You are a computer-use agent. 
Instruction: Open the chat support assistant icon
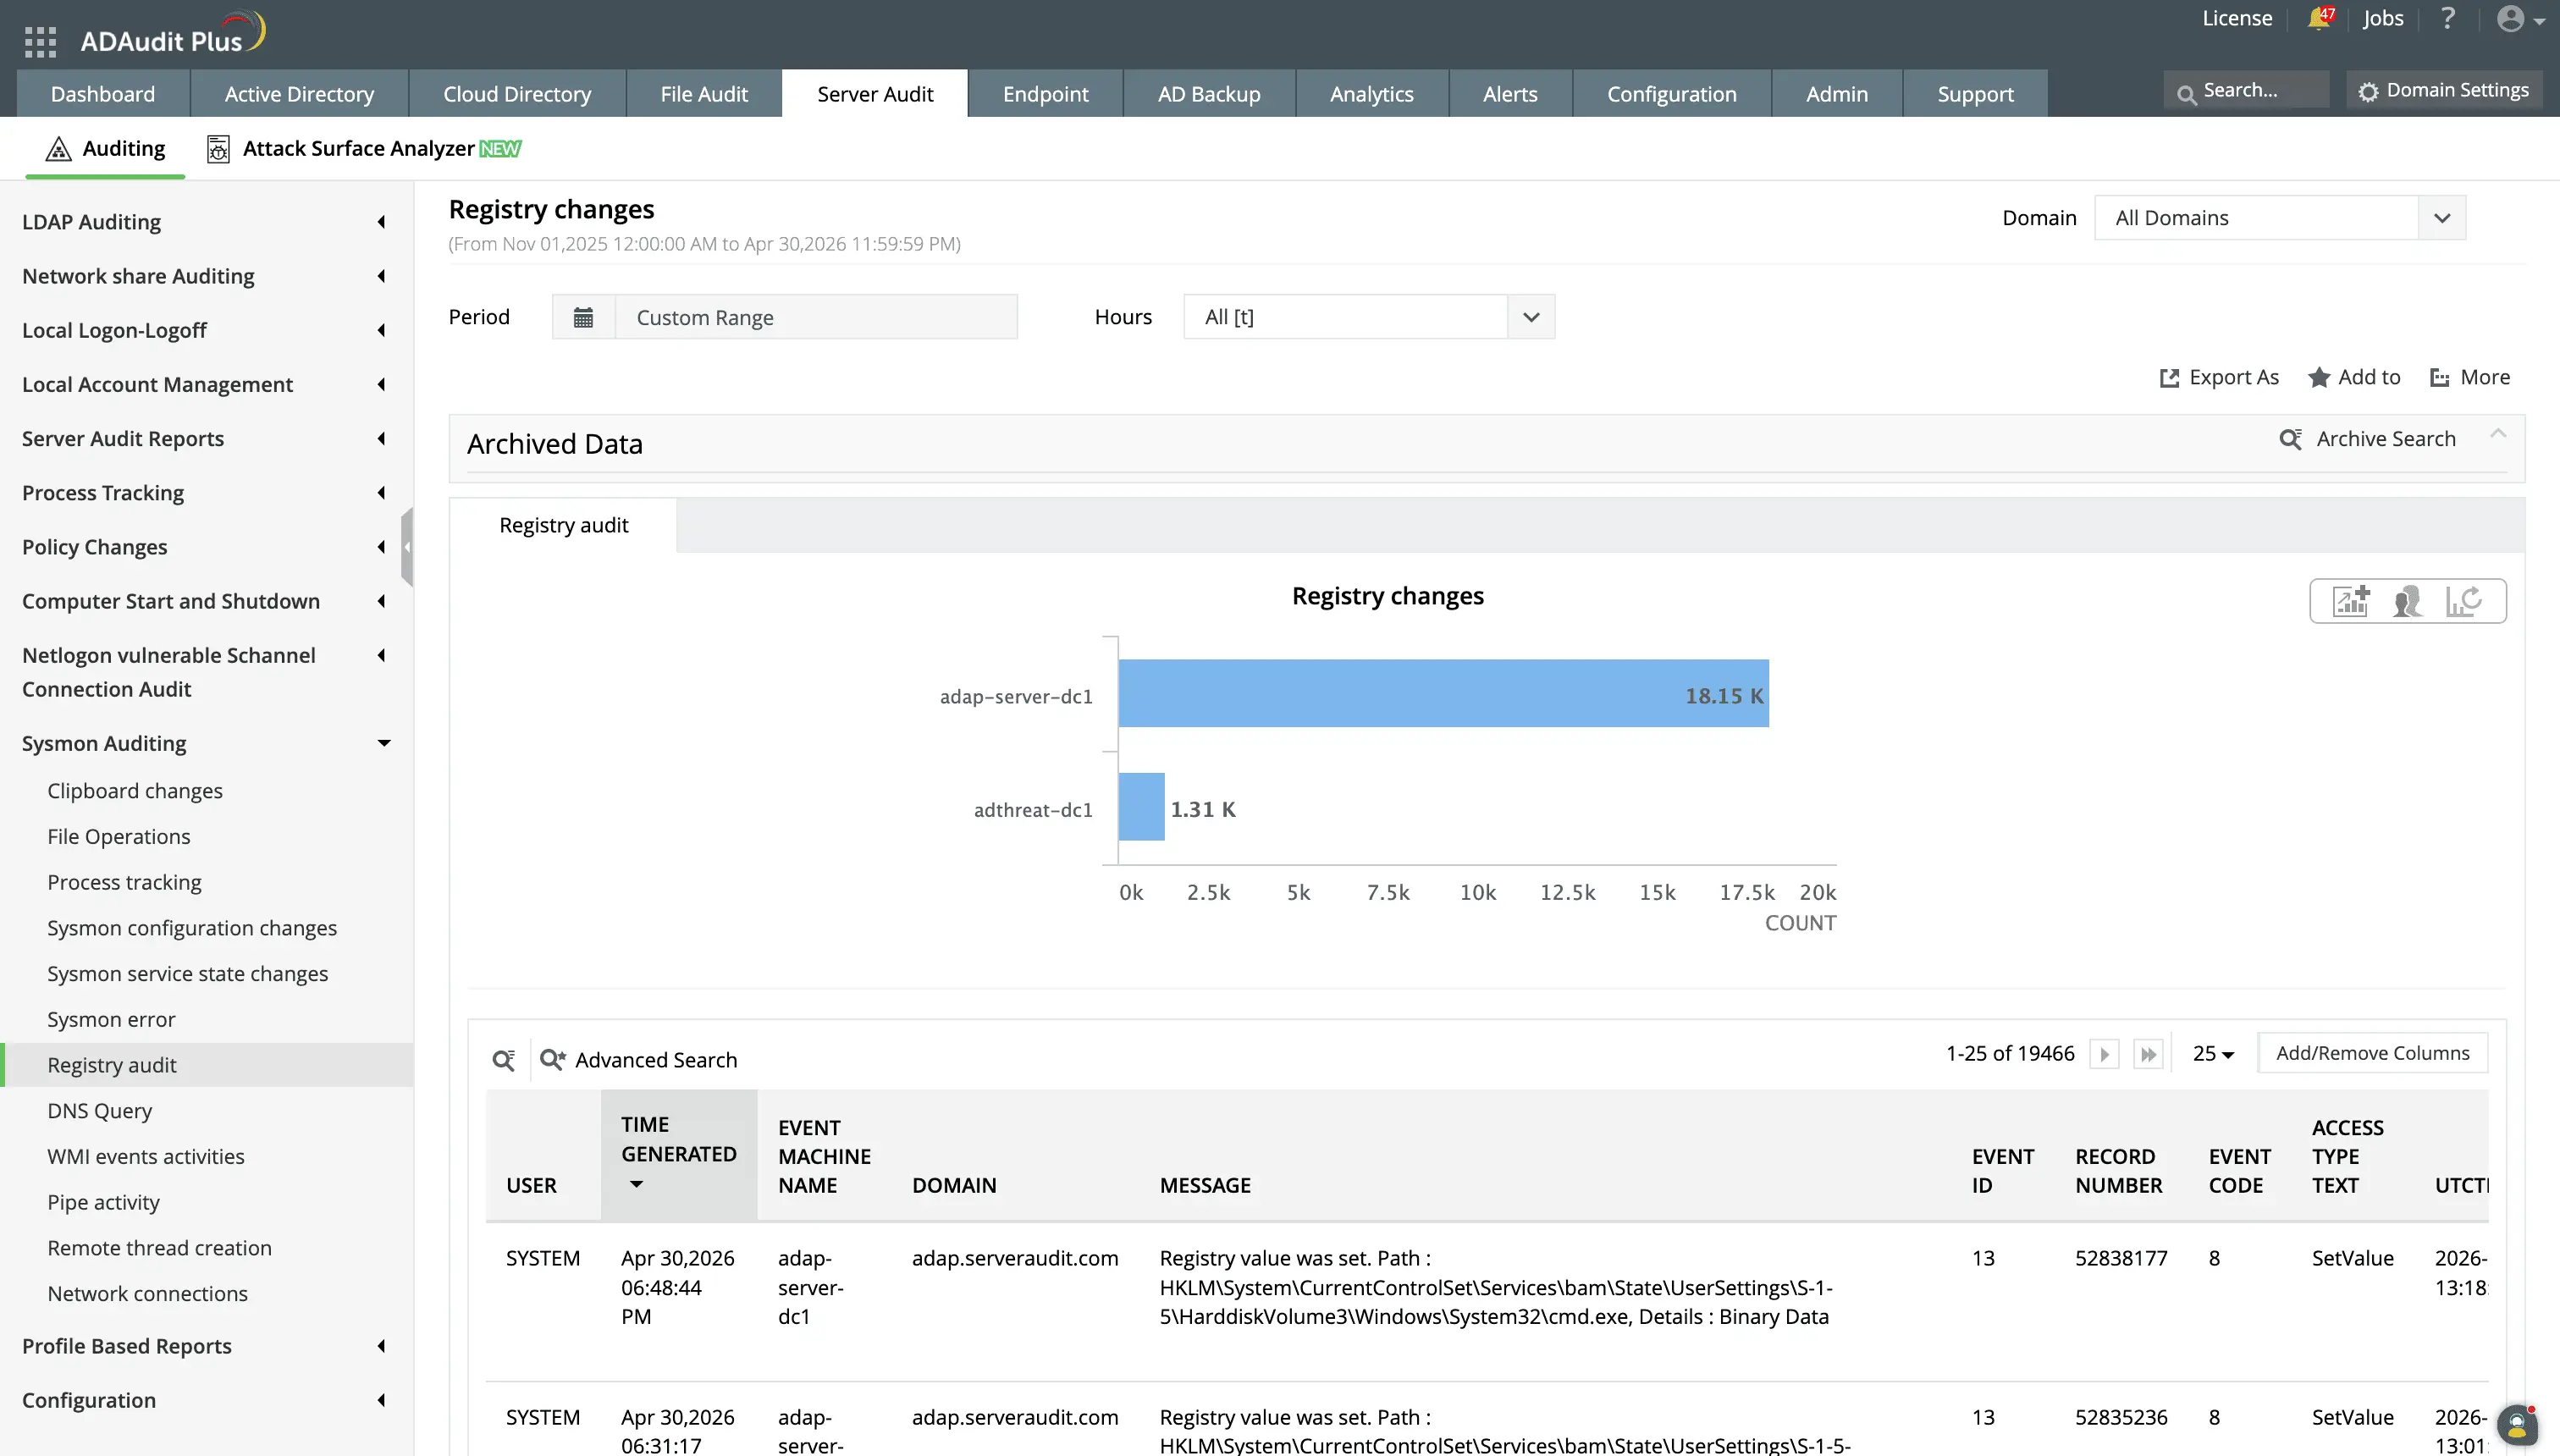2517,1425
